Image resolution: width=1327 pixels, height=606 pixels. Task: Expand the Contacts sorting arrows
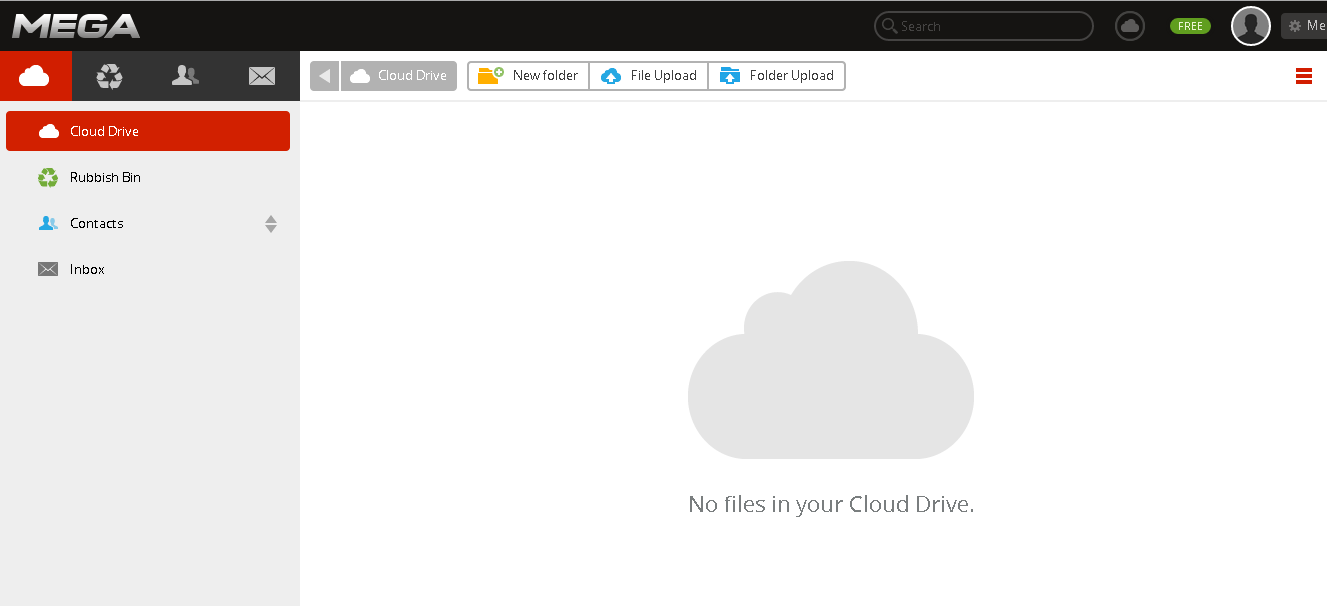(x=270, y=223)
